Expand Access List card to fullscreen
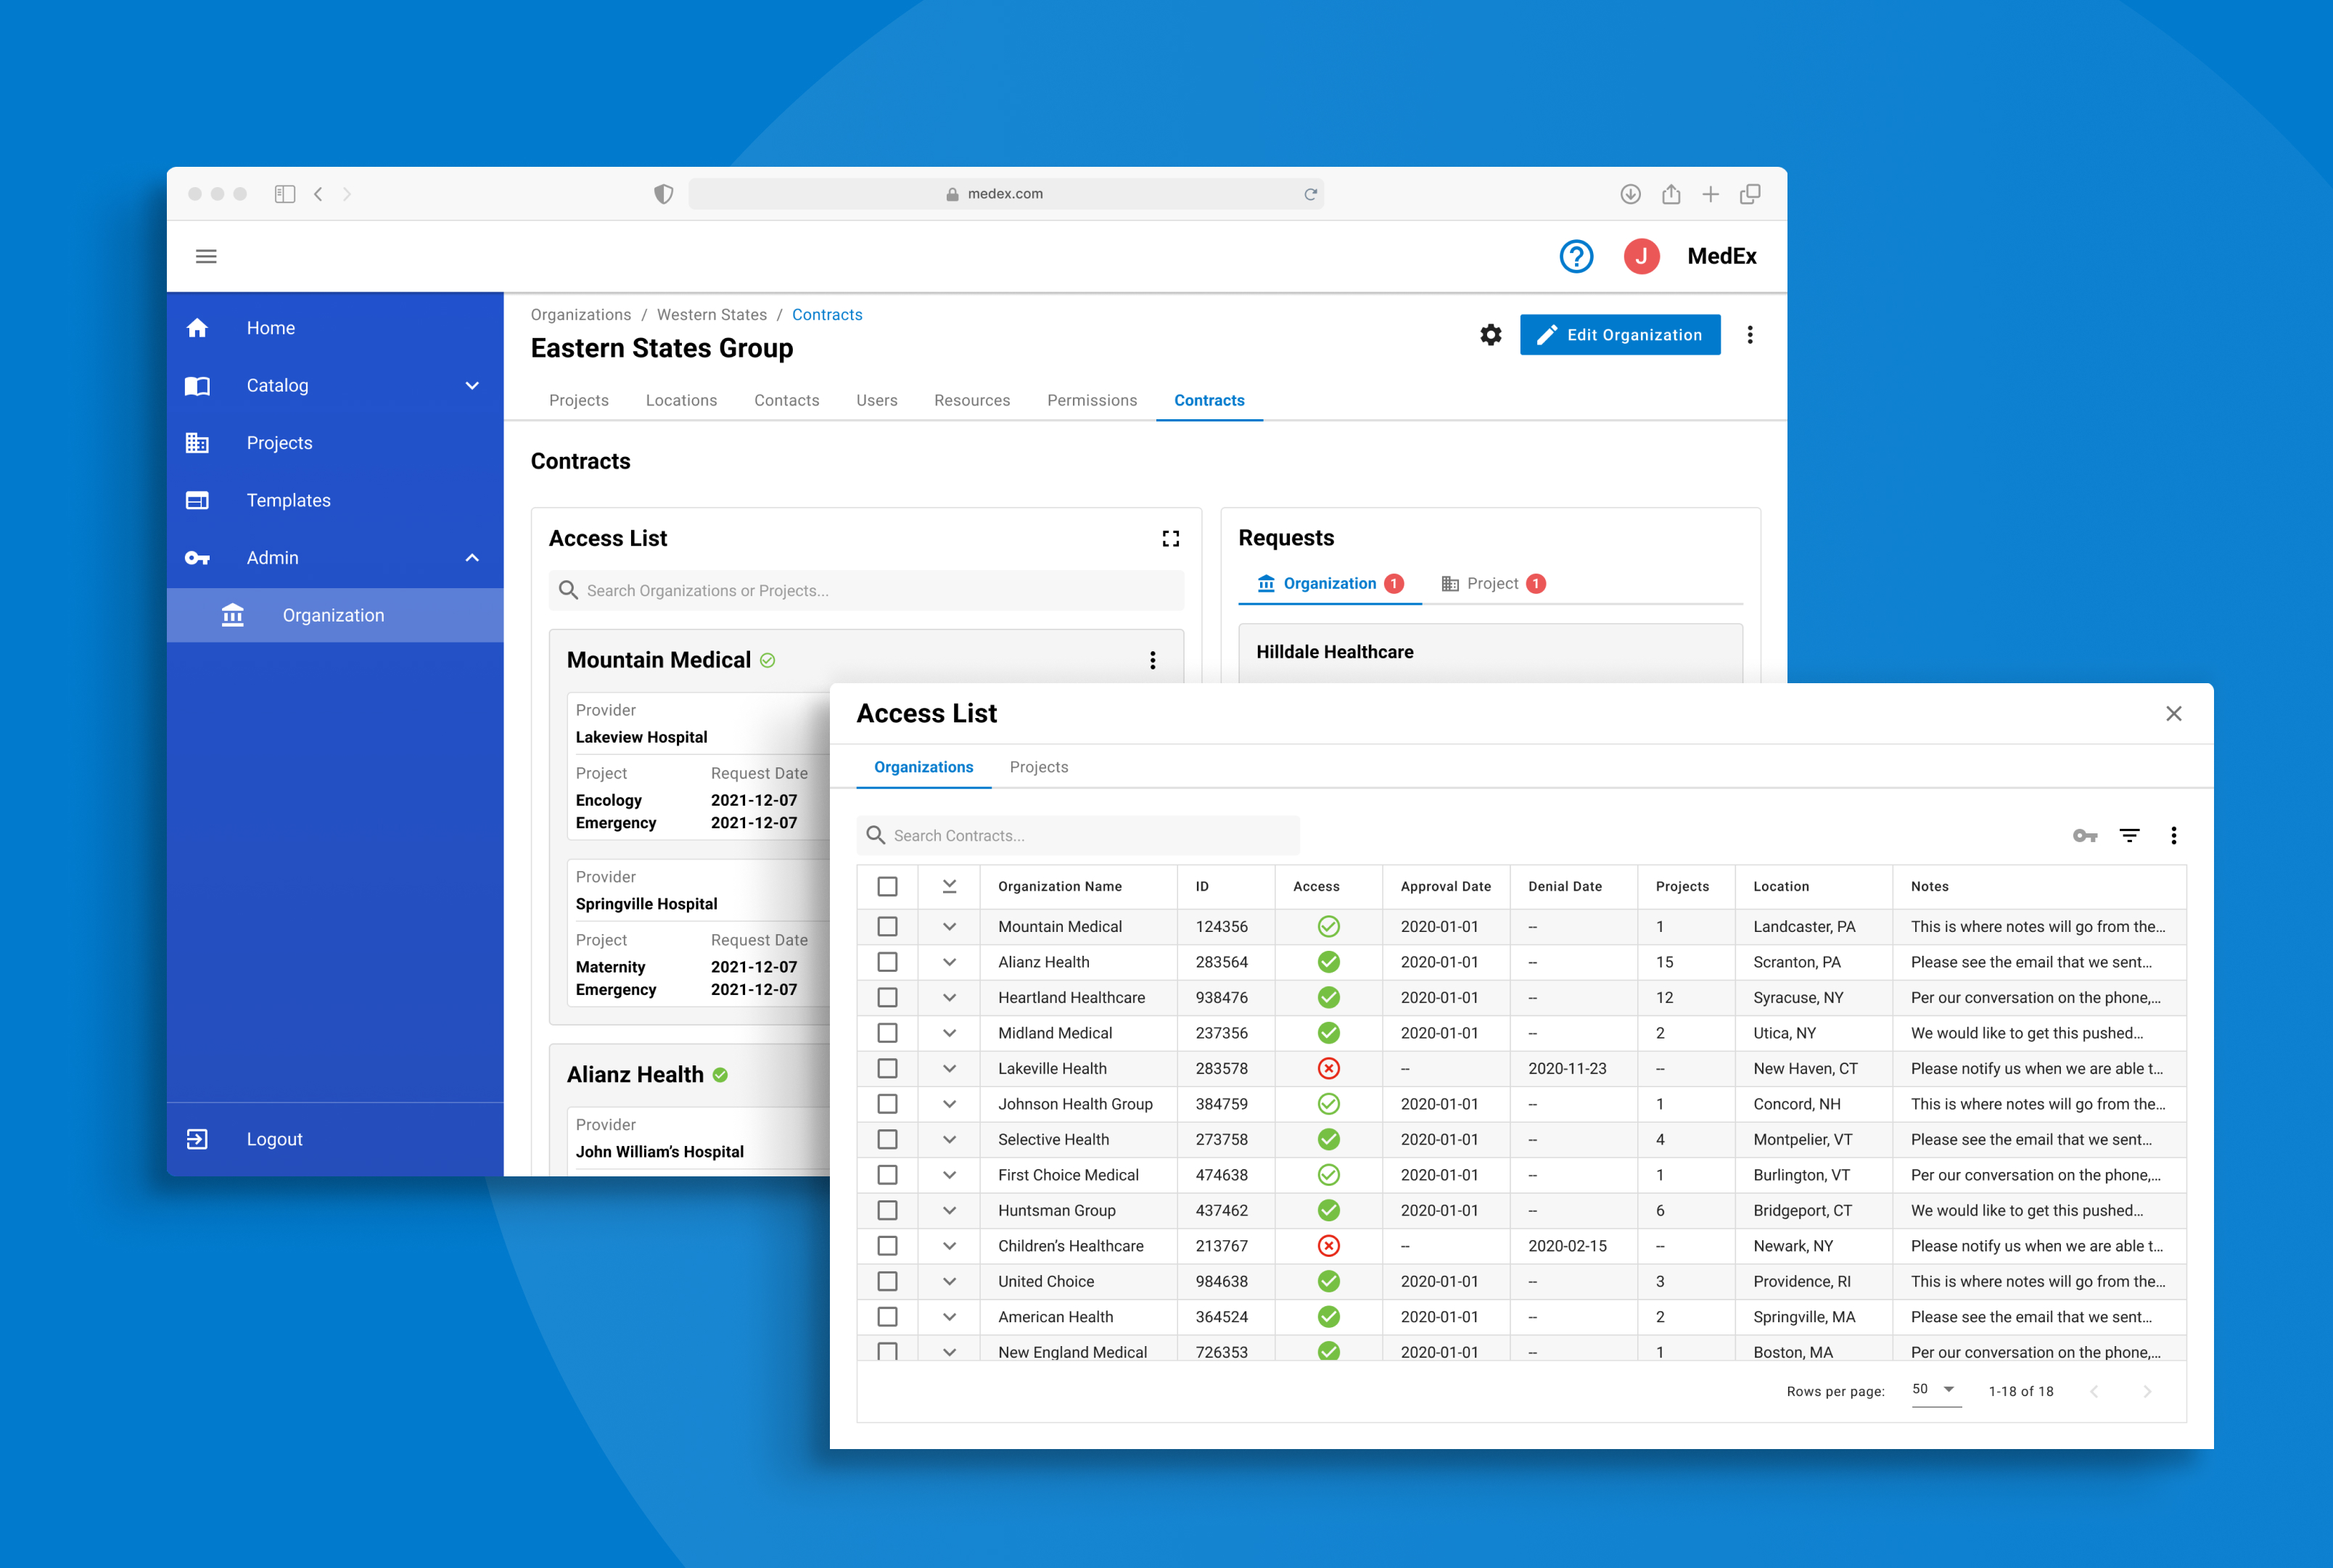 pos(1170,538)
